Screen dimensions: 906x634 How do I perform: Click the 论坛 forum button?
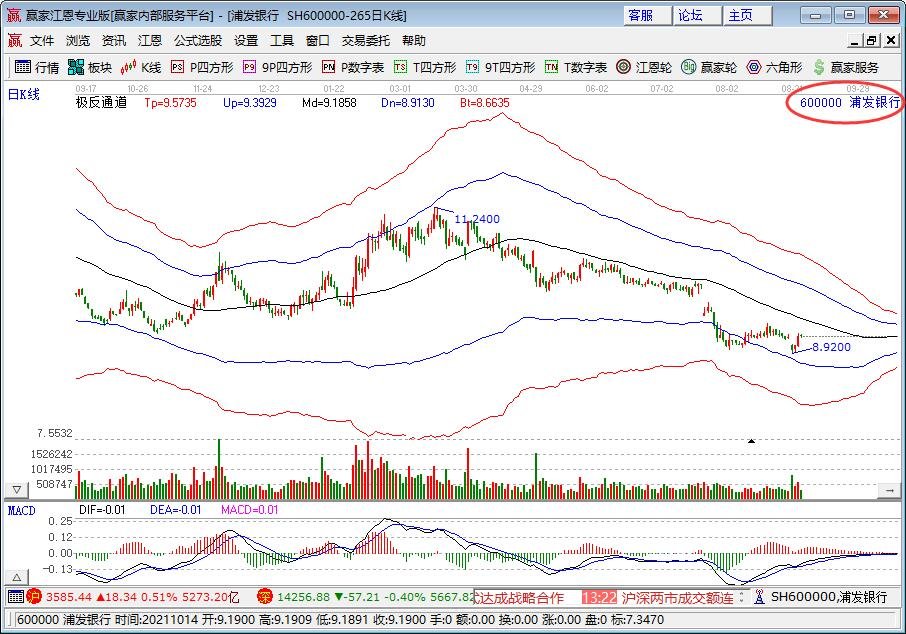(690, 15)
